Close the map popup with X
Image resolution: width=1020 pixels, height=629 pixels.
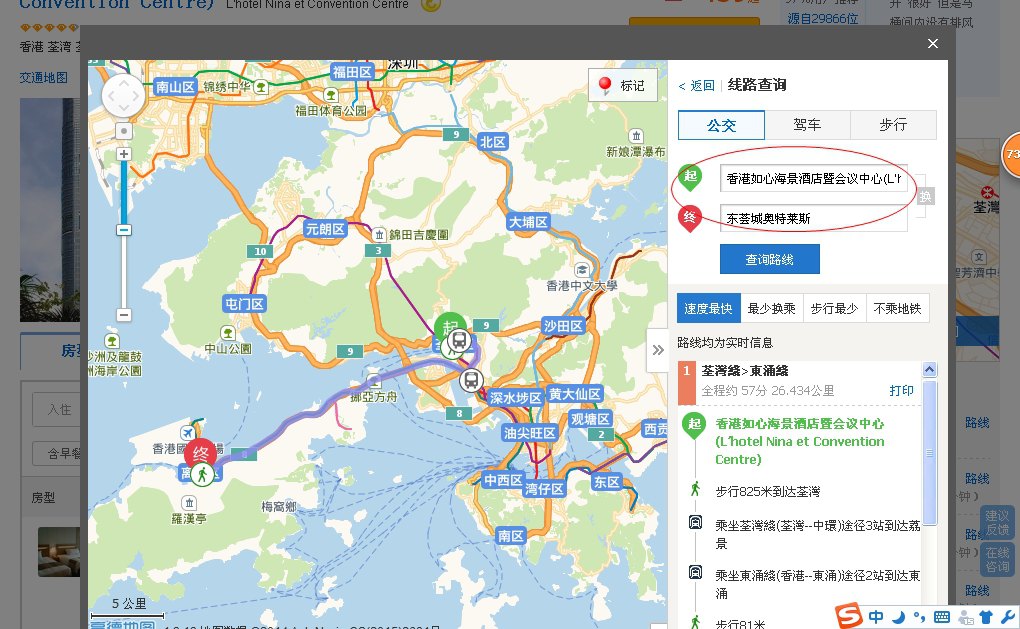tap(933, 44)
